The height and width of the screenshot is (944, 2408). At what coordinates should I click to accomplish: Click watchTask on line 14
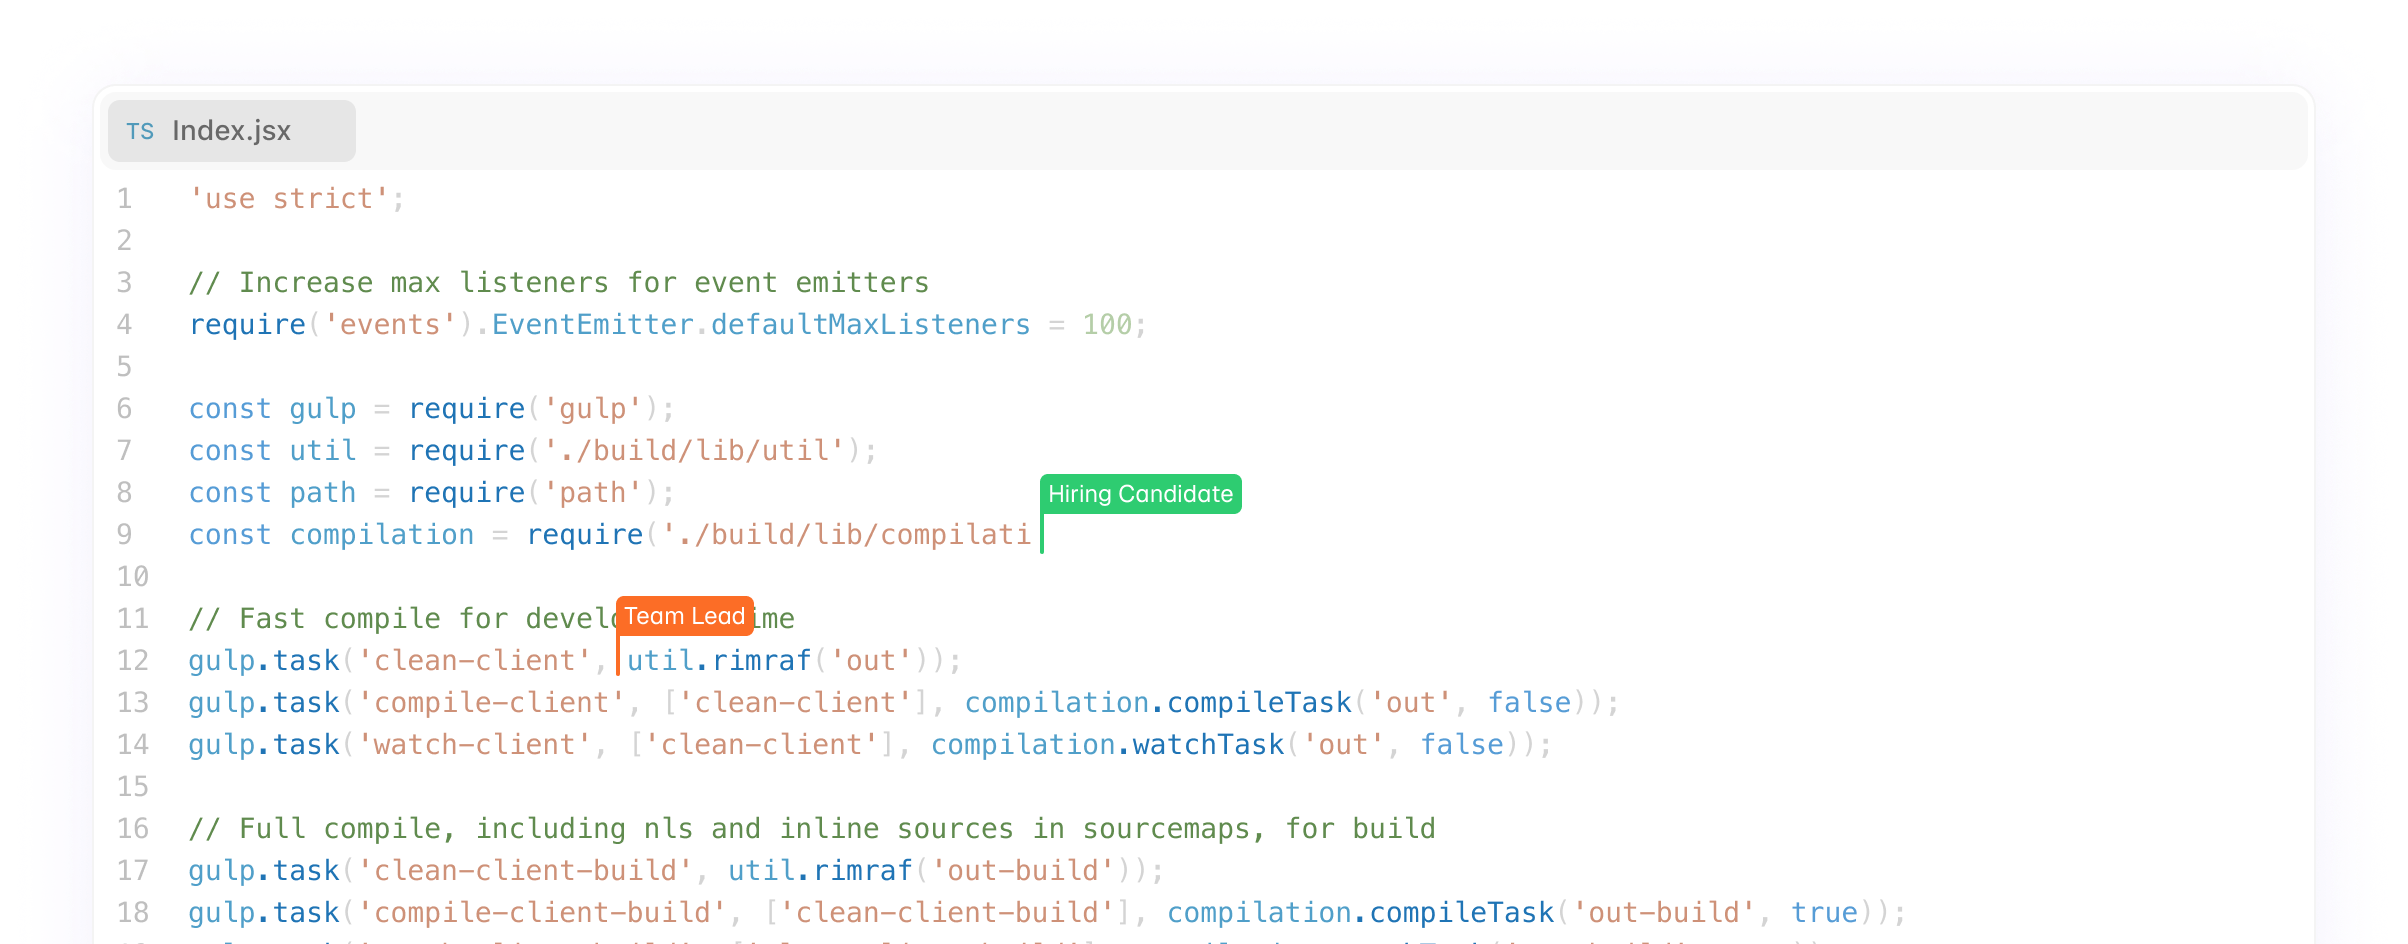1207,745
